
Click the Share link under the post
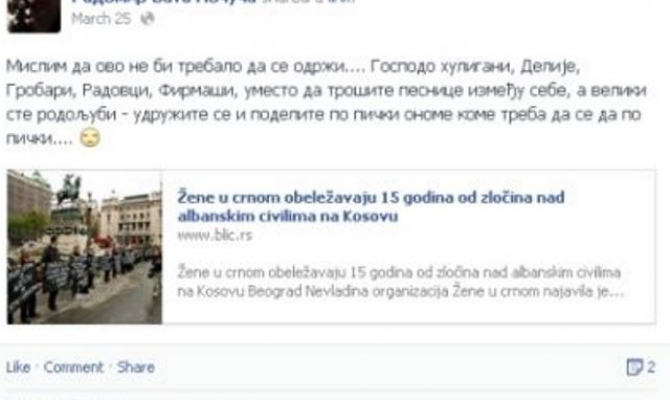point(136,367)
